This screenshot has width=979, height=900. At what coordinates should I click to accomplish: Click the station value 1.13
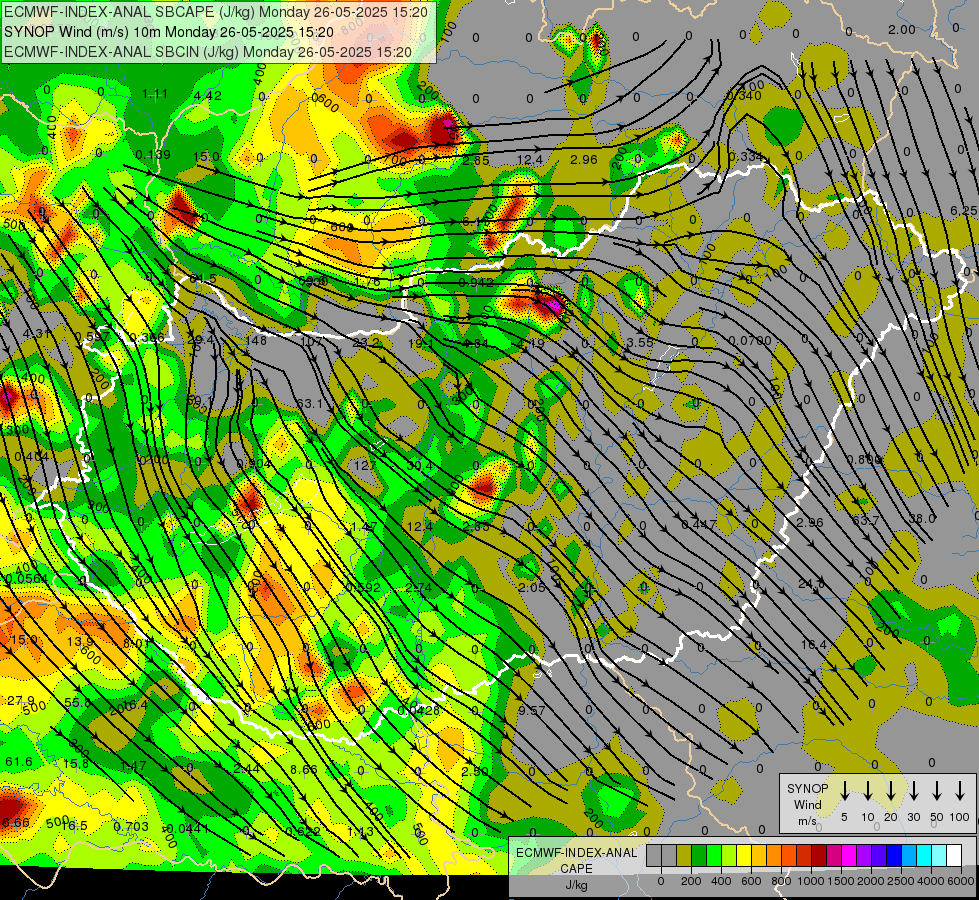click(x=360, y=832)
